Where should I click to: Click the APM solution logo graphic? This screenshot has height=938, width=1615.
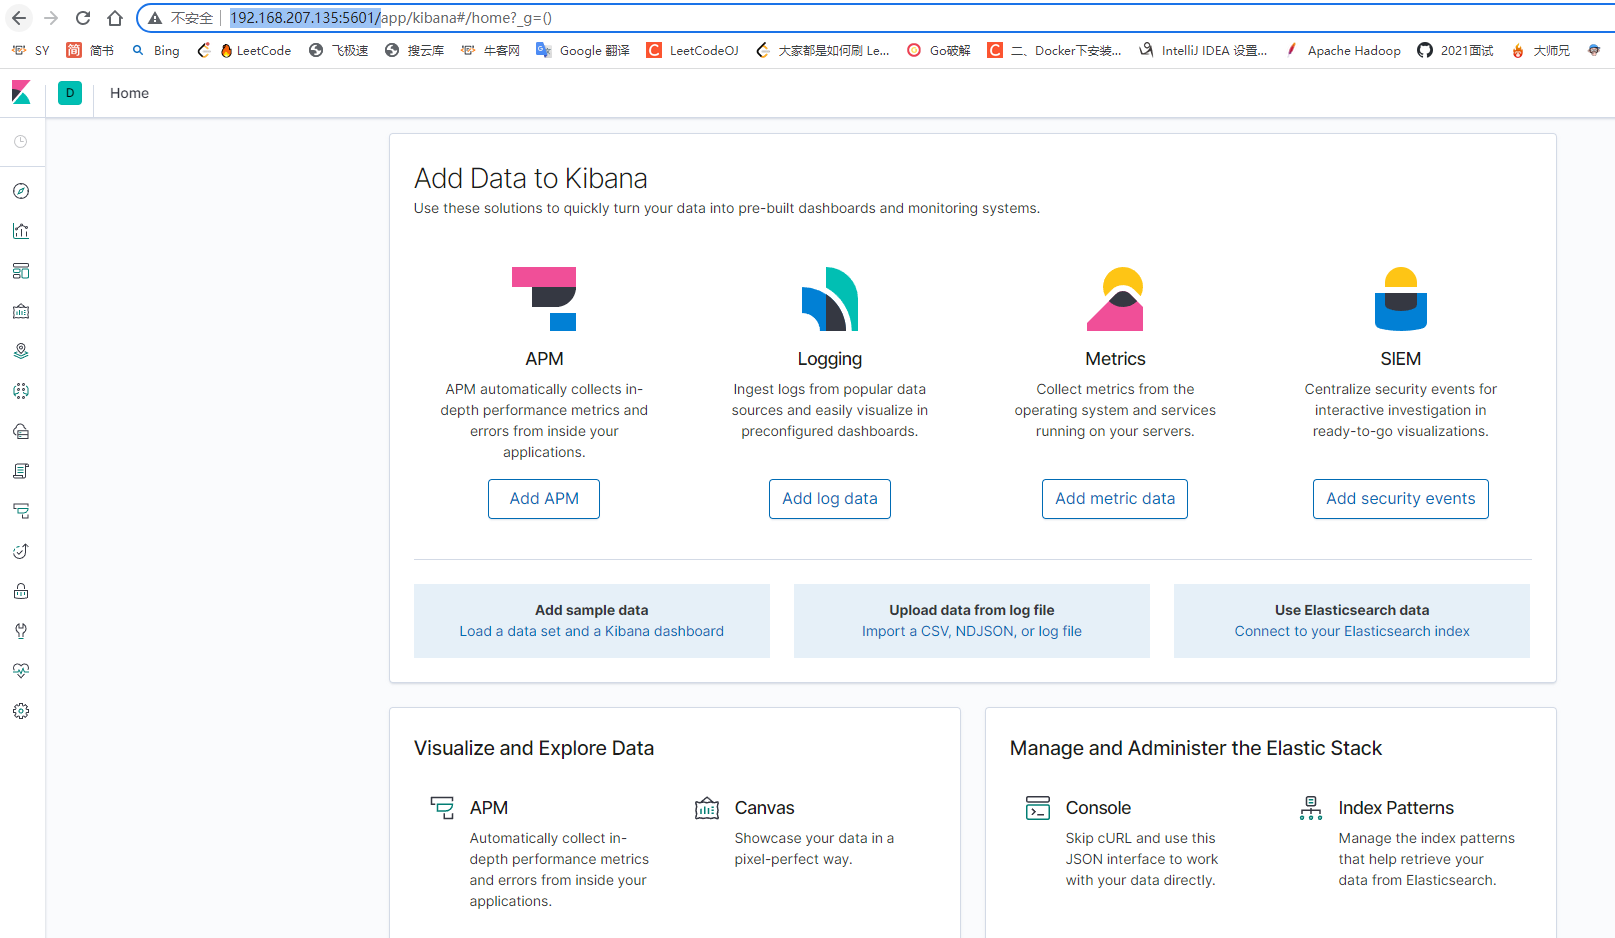[x=544, y=299]
